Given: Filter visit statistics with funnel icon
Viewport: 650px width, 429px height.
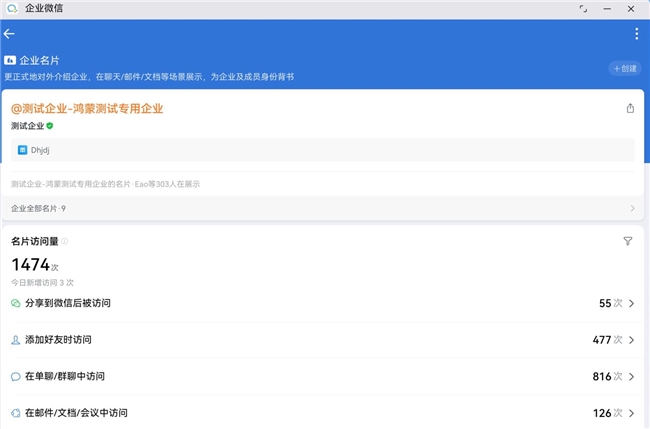Looking at the screenshot, I should pyautogui.click(x=628, y=241).
